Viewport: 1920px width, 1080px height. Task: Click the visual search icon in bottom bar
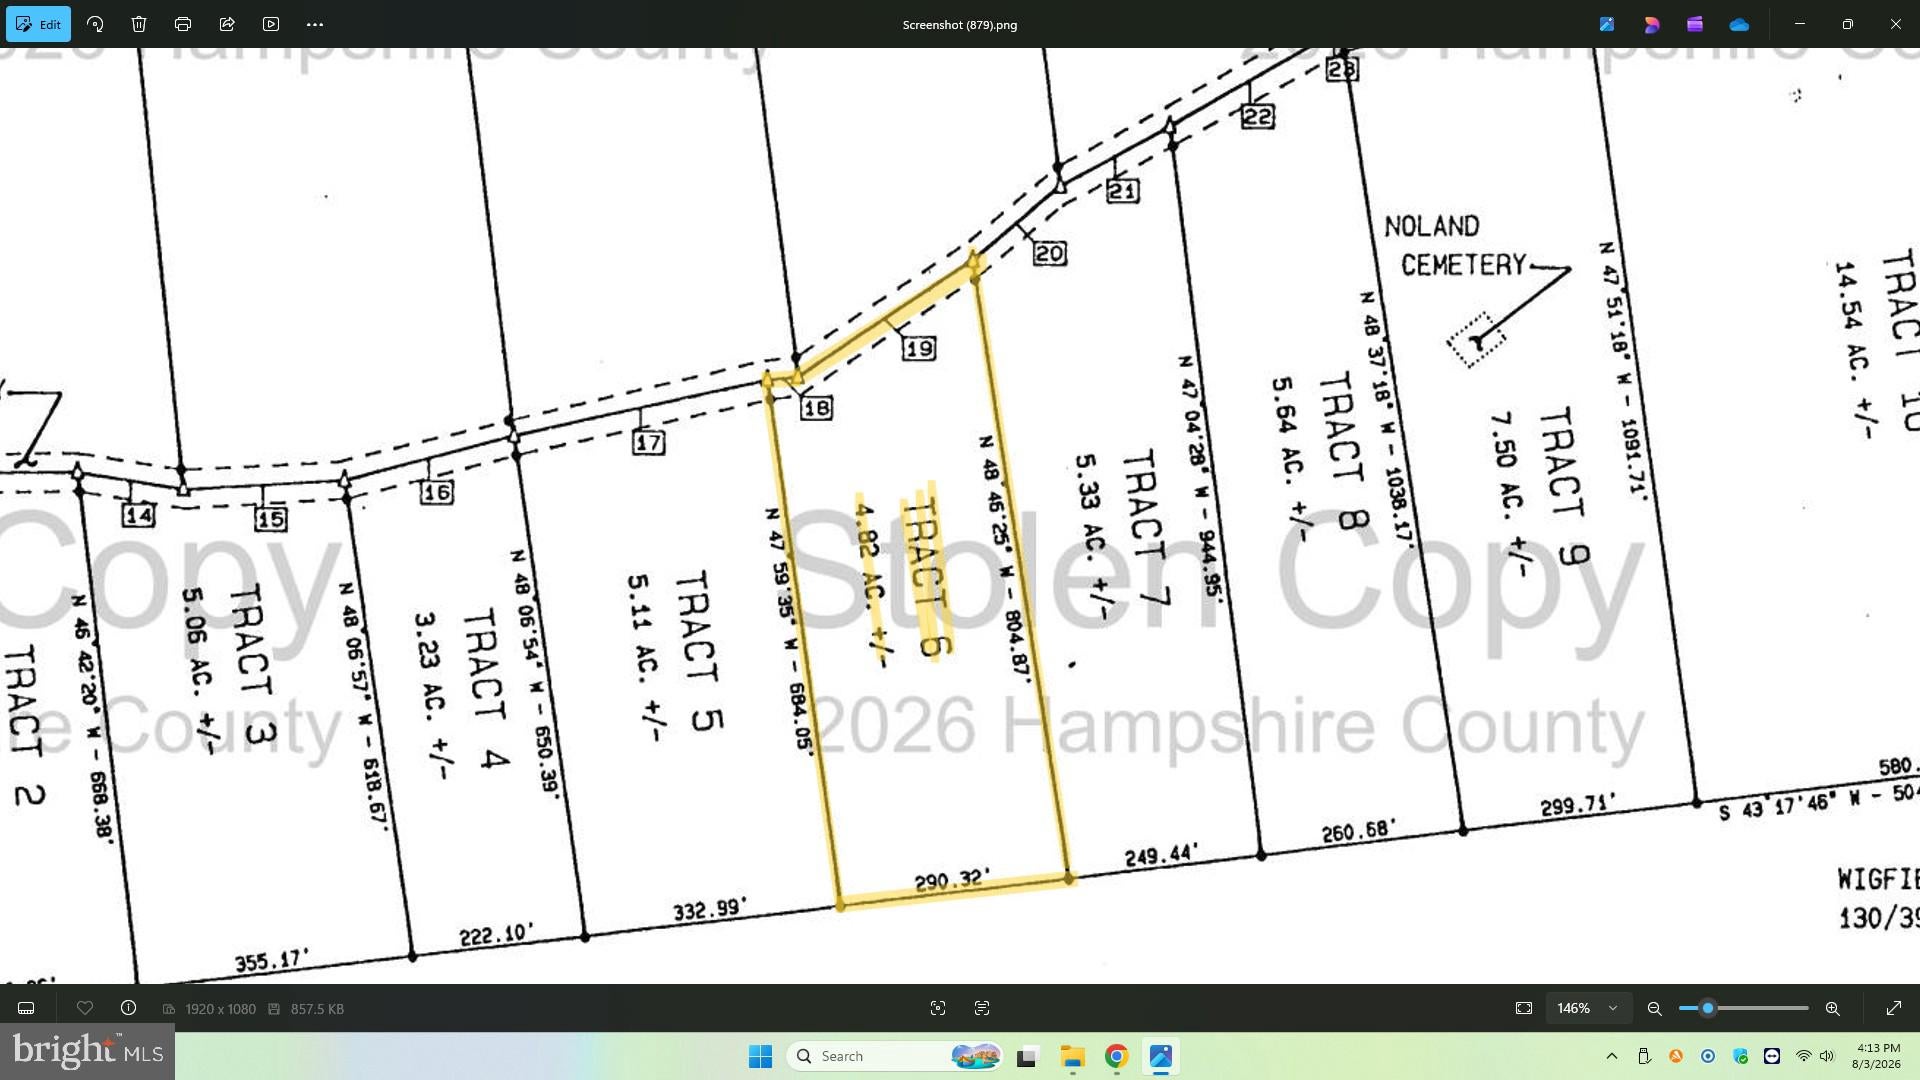point(938,1008)
